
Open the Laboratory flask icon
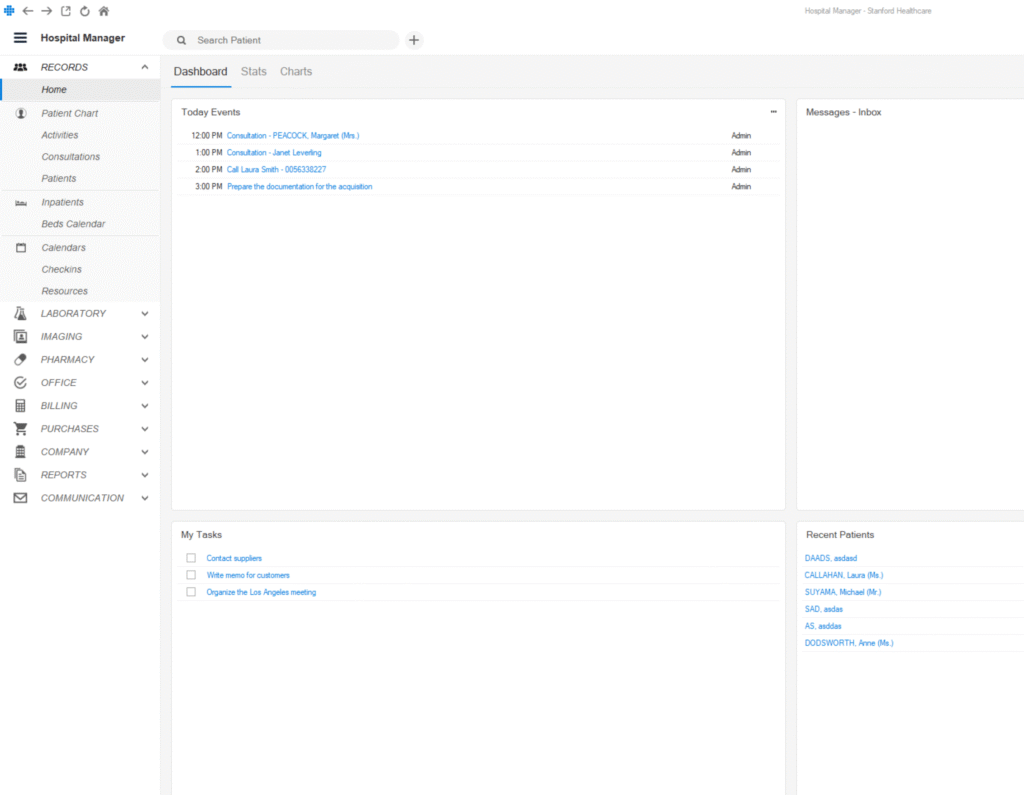(x=20, y=313)
